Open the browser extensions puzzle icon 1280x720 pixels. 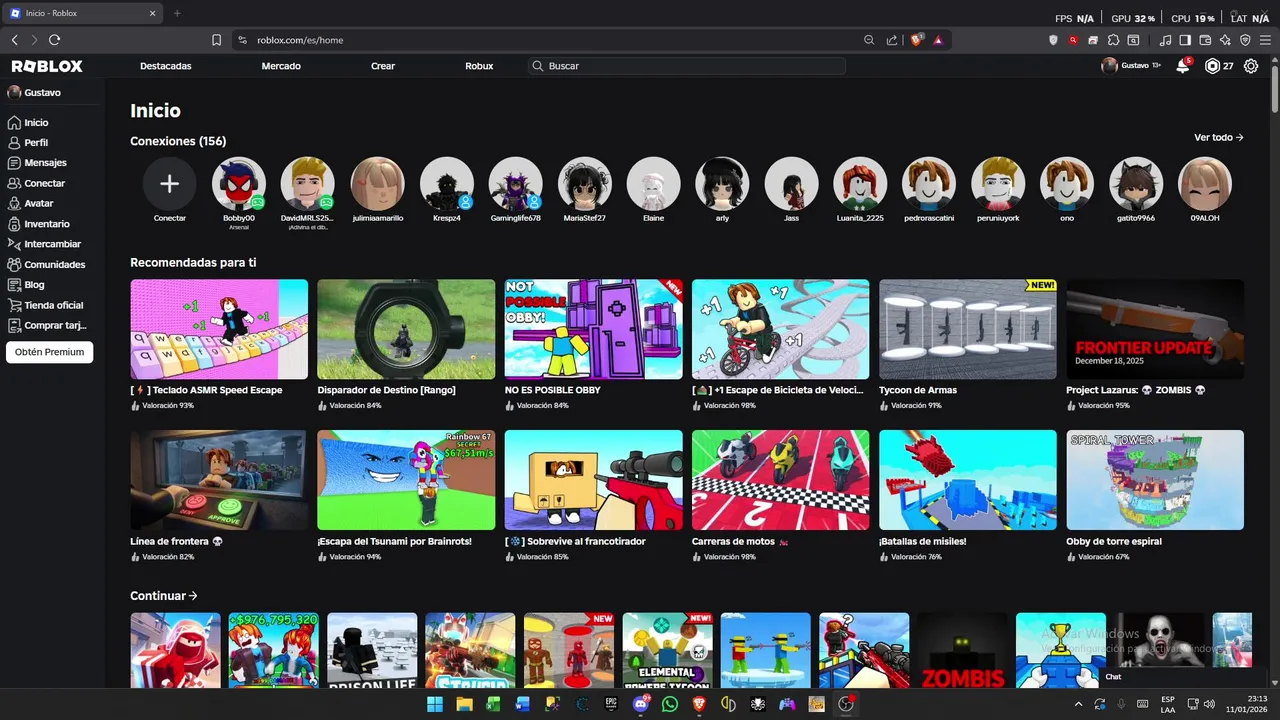pos(1113,40)
